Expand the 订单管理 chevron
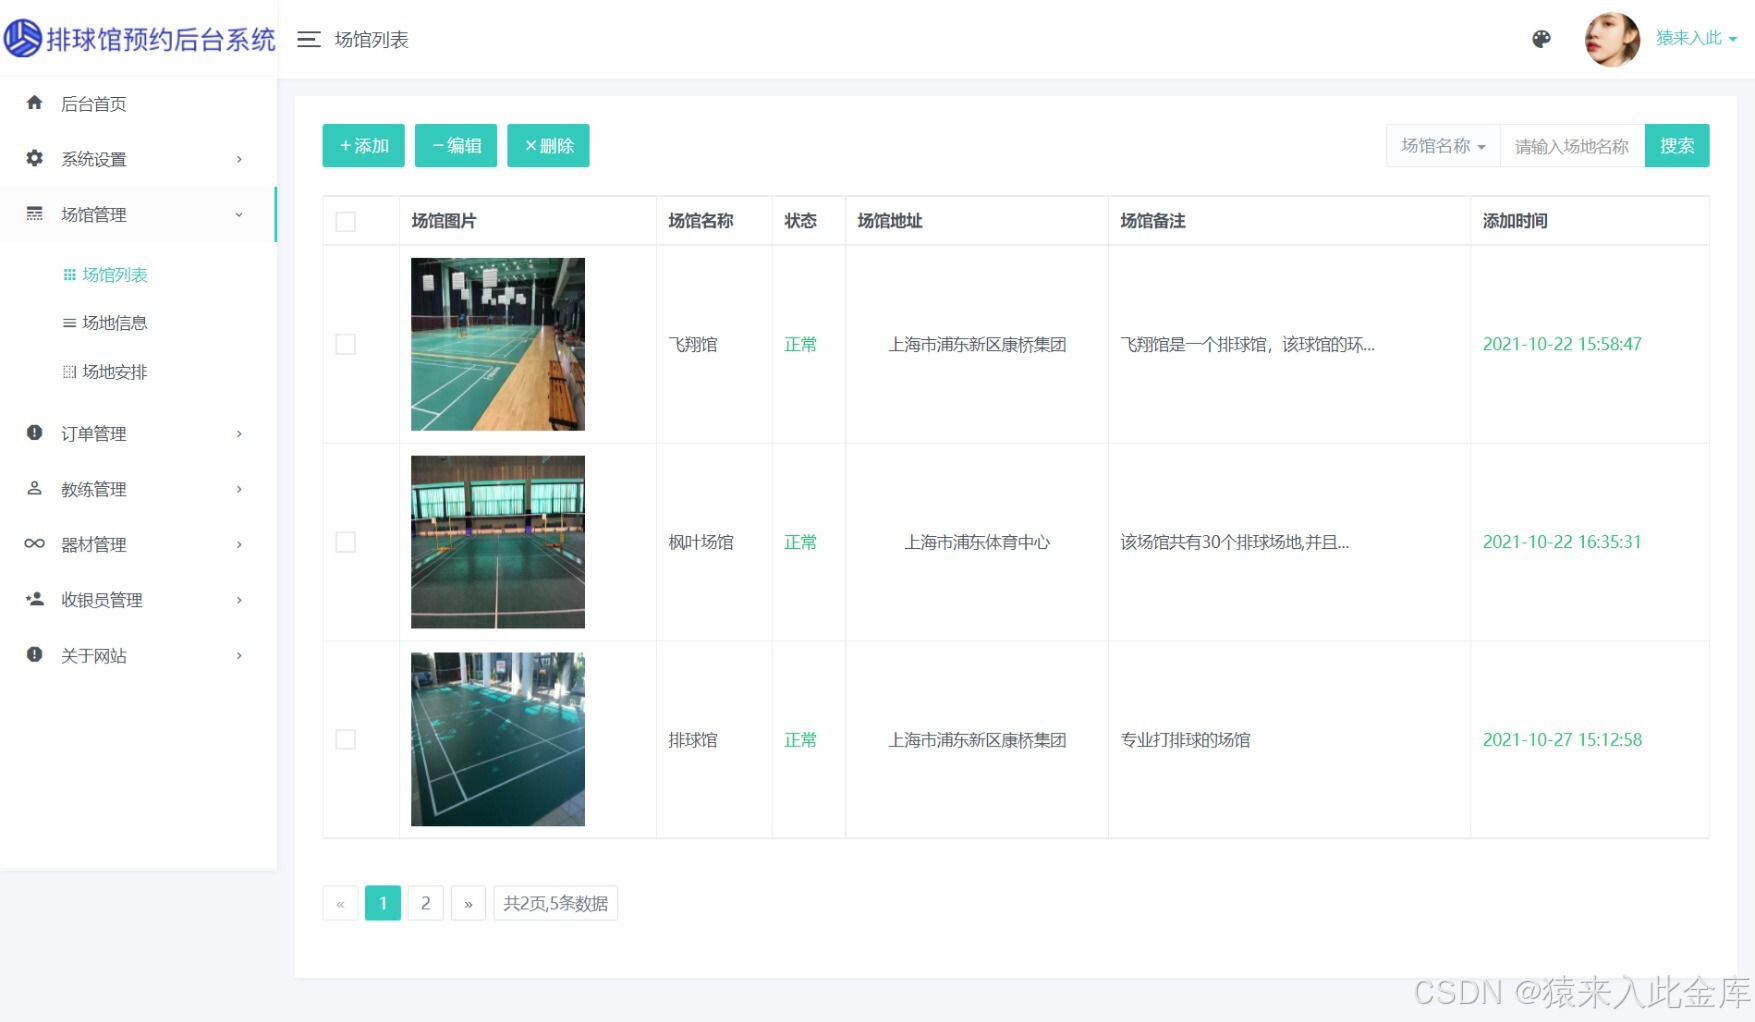The width and height of the screenshot is (1755, 1022). point(239,433)
